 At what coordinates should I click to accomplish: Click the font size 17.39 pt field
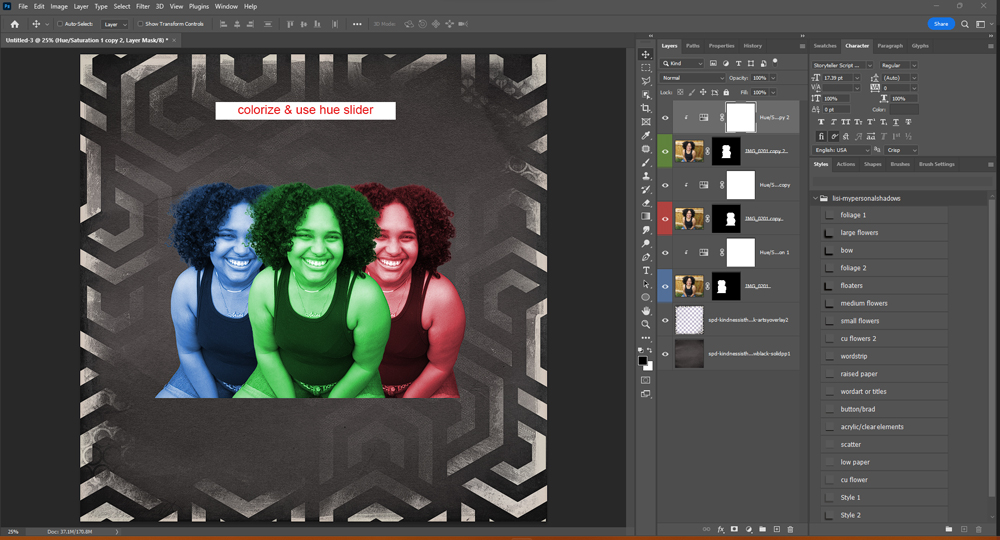click(837, 78)
